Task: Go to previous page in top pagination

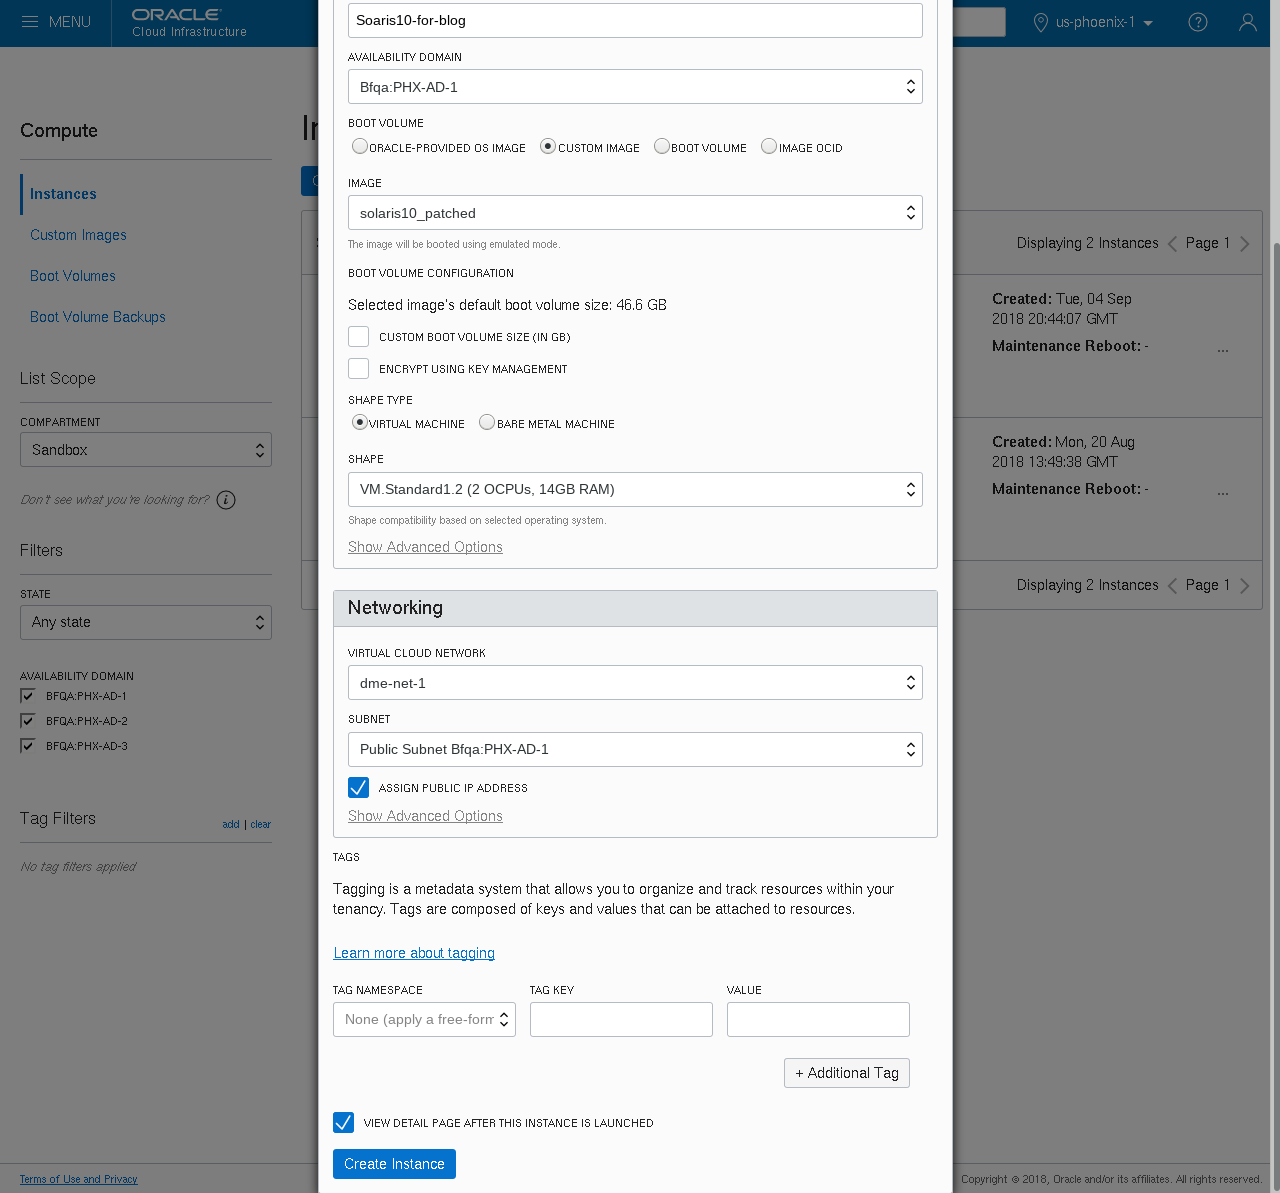Action: coord(1172,244)
